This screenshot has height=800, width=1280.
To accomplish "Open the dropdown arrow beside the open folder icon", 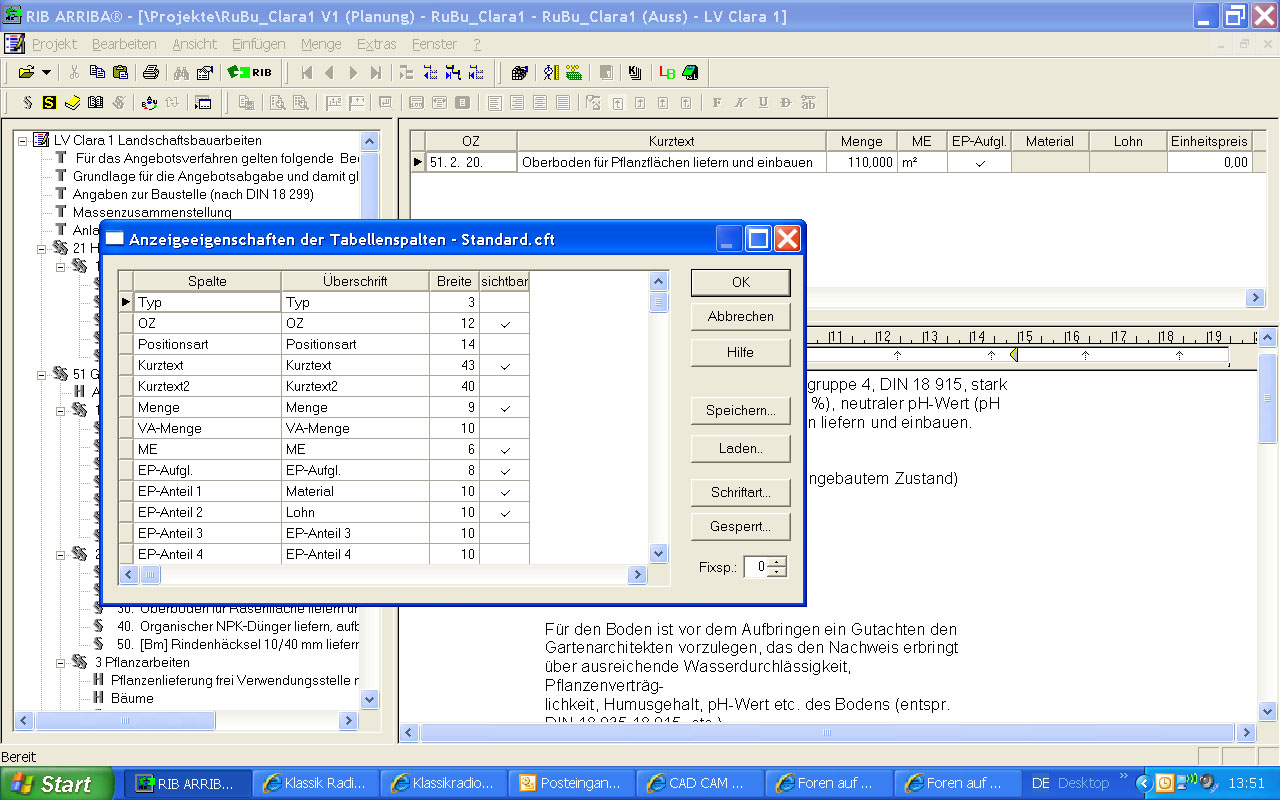I will 46,72.
